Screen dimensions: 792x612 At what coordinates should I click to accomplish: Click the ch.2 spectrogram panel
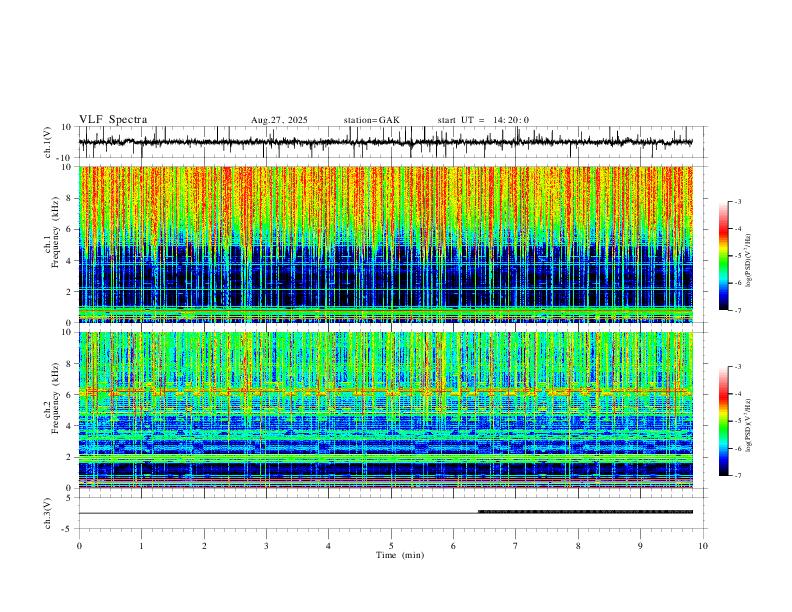pyautogui.click(x=386, y=410)
